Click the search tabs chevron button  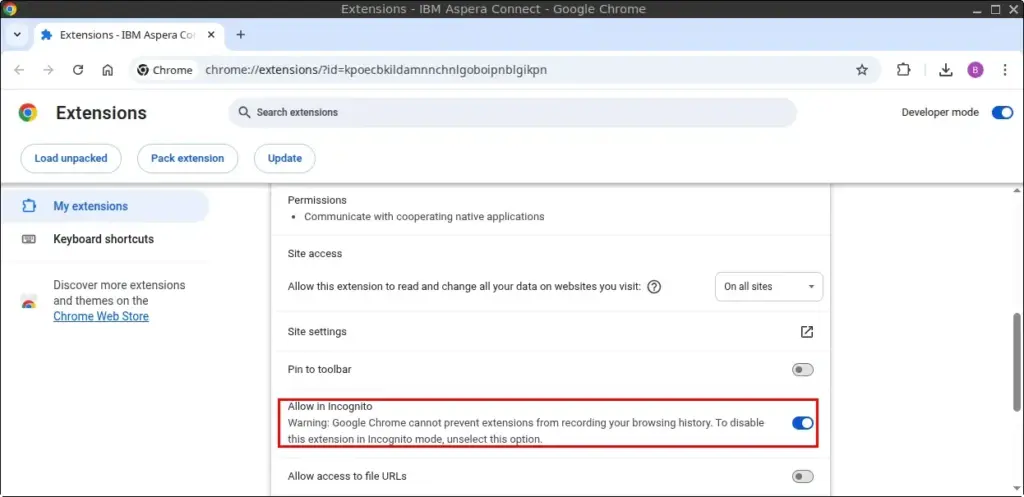click(x=18, y=35)
